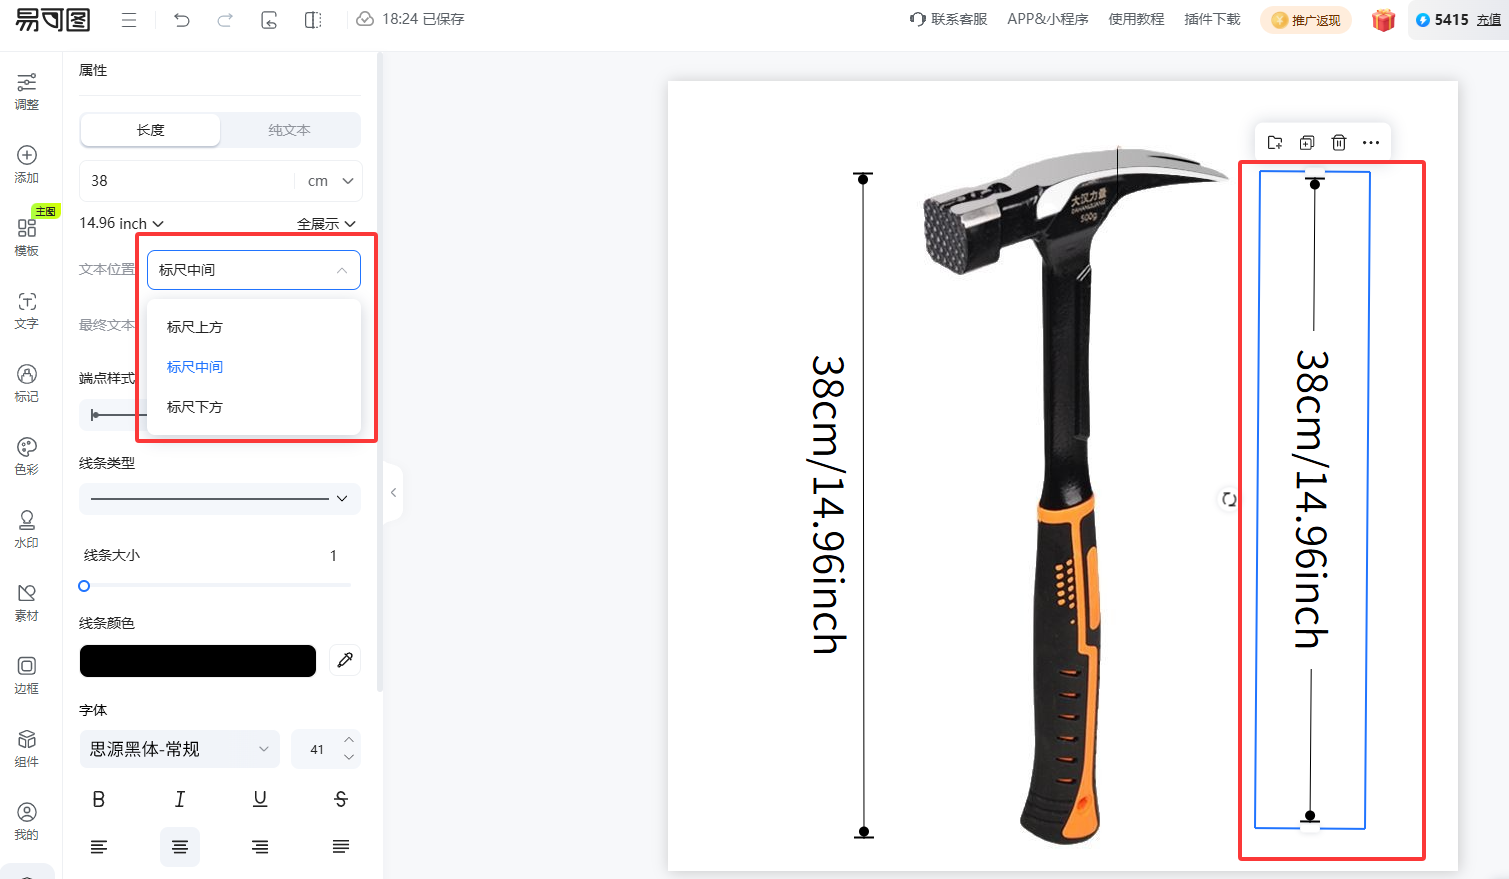Select 标尺上方 from the position menu
Viewport: 1509px width, 879px height.
click(195, 327)
